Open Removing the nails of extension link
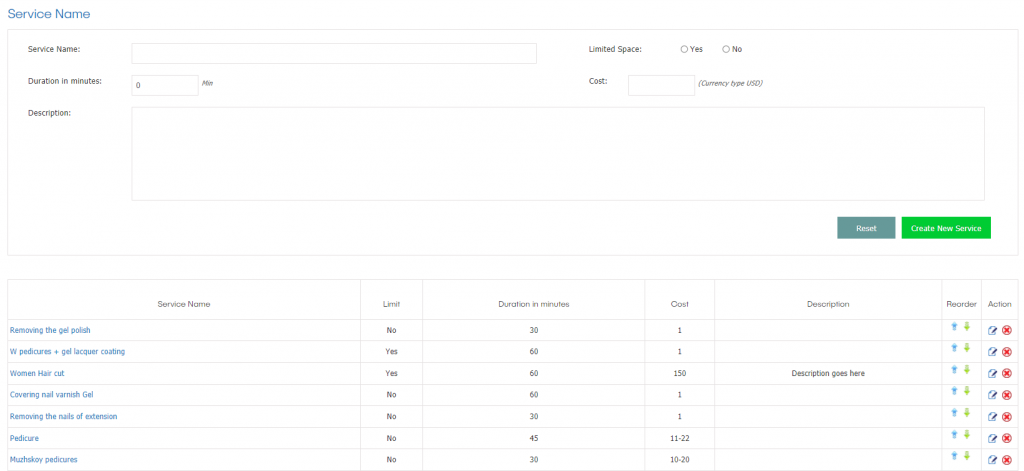The height and width of the screenshot is (471, 1024). coord(63,416)
